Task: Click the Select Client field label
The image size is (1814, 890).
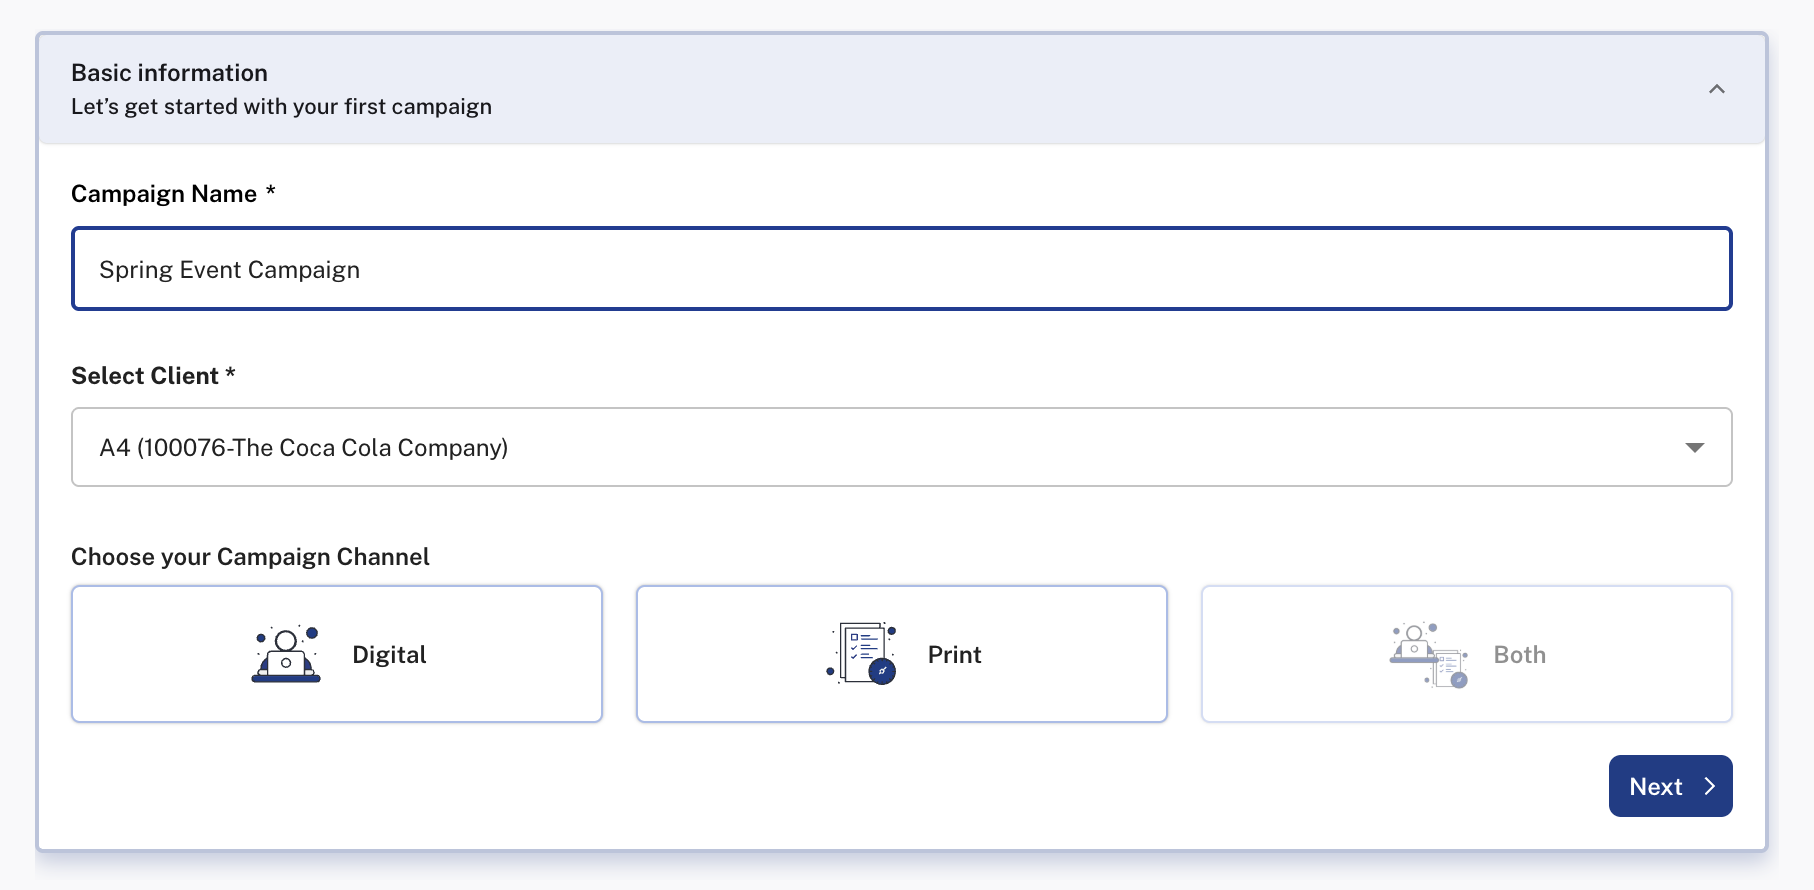Action: [x=145, y=376]
